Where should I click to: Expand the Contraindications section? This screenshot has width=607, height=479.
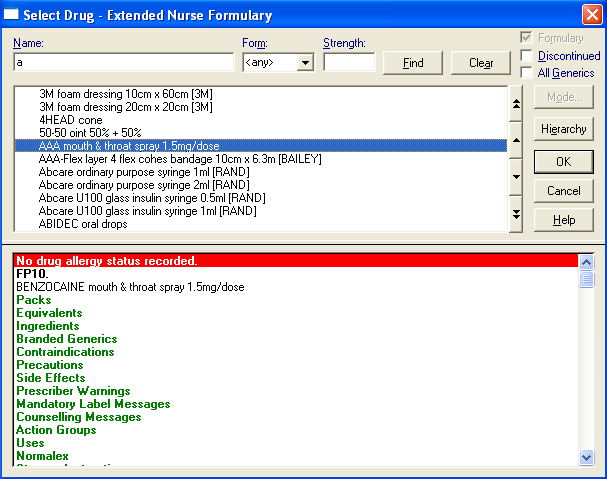click(x=66, y=352)
